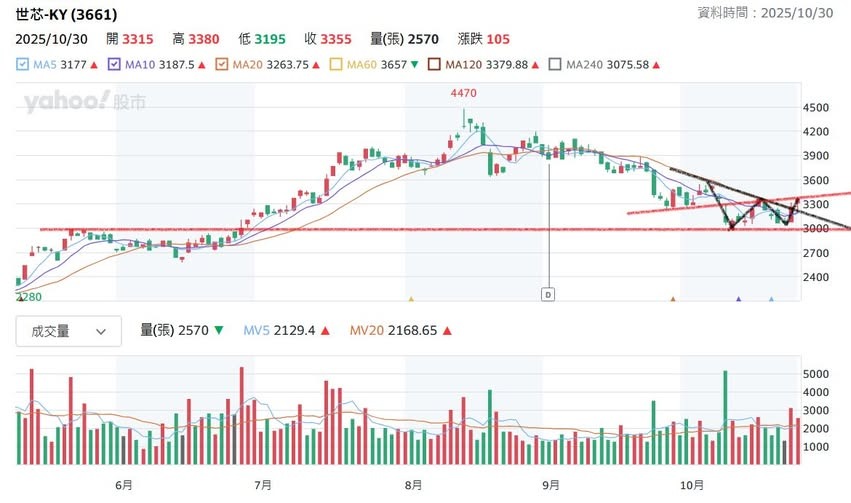Enable the MA60 moving average checkbox
The width and height of the screenshot is (851, 503).
pos(337,65)
